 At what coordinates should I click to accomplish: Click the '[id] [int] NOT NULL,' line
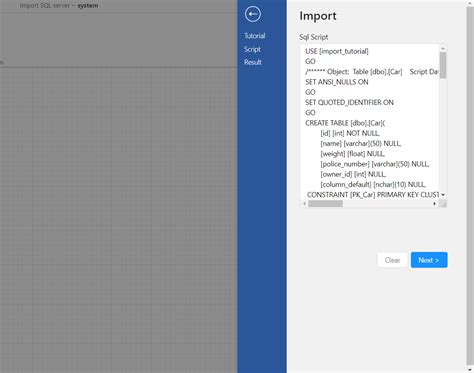[x=350, y=133]
